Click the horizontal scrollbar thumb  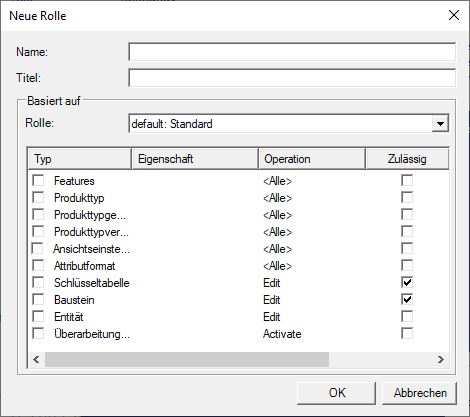point(187,359)
